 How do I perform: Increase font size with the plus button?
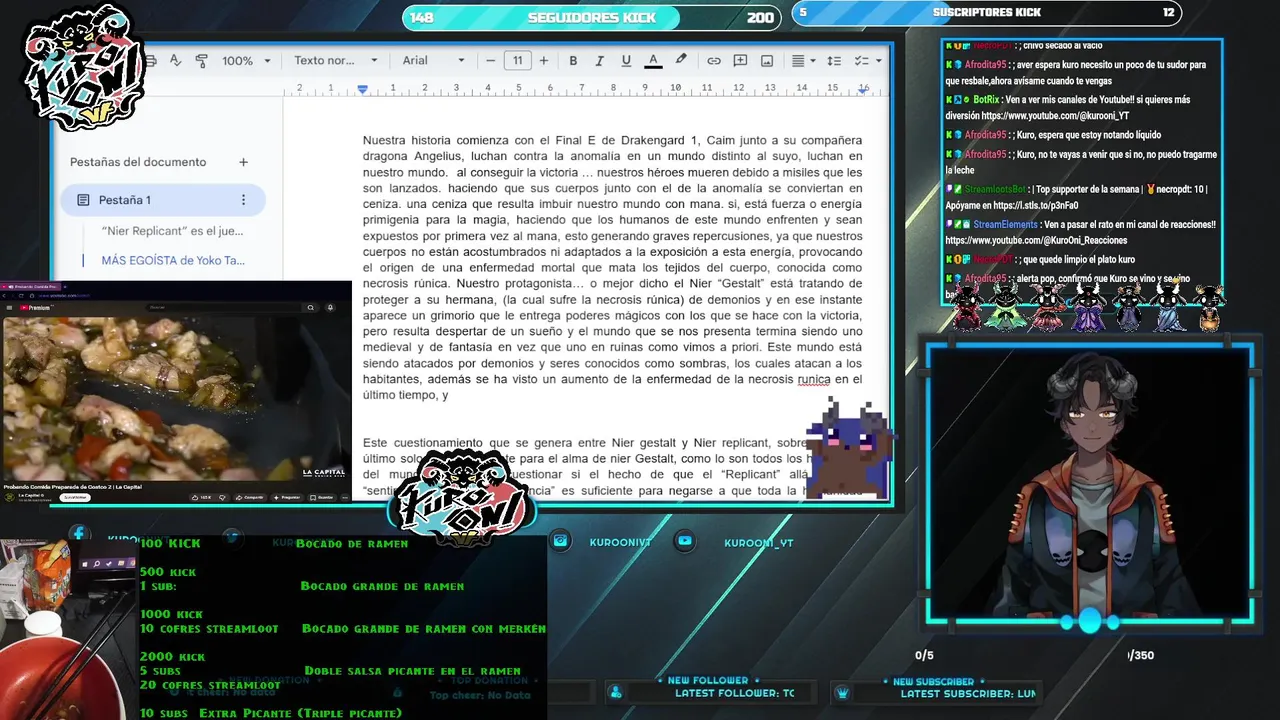point(544,60)
